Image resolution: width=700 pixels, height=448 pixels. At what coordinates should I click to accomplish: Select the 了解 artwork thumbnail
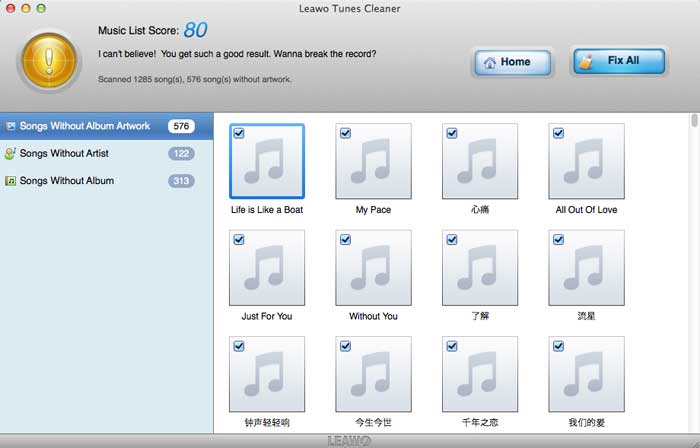480,268
